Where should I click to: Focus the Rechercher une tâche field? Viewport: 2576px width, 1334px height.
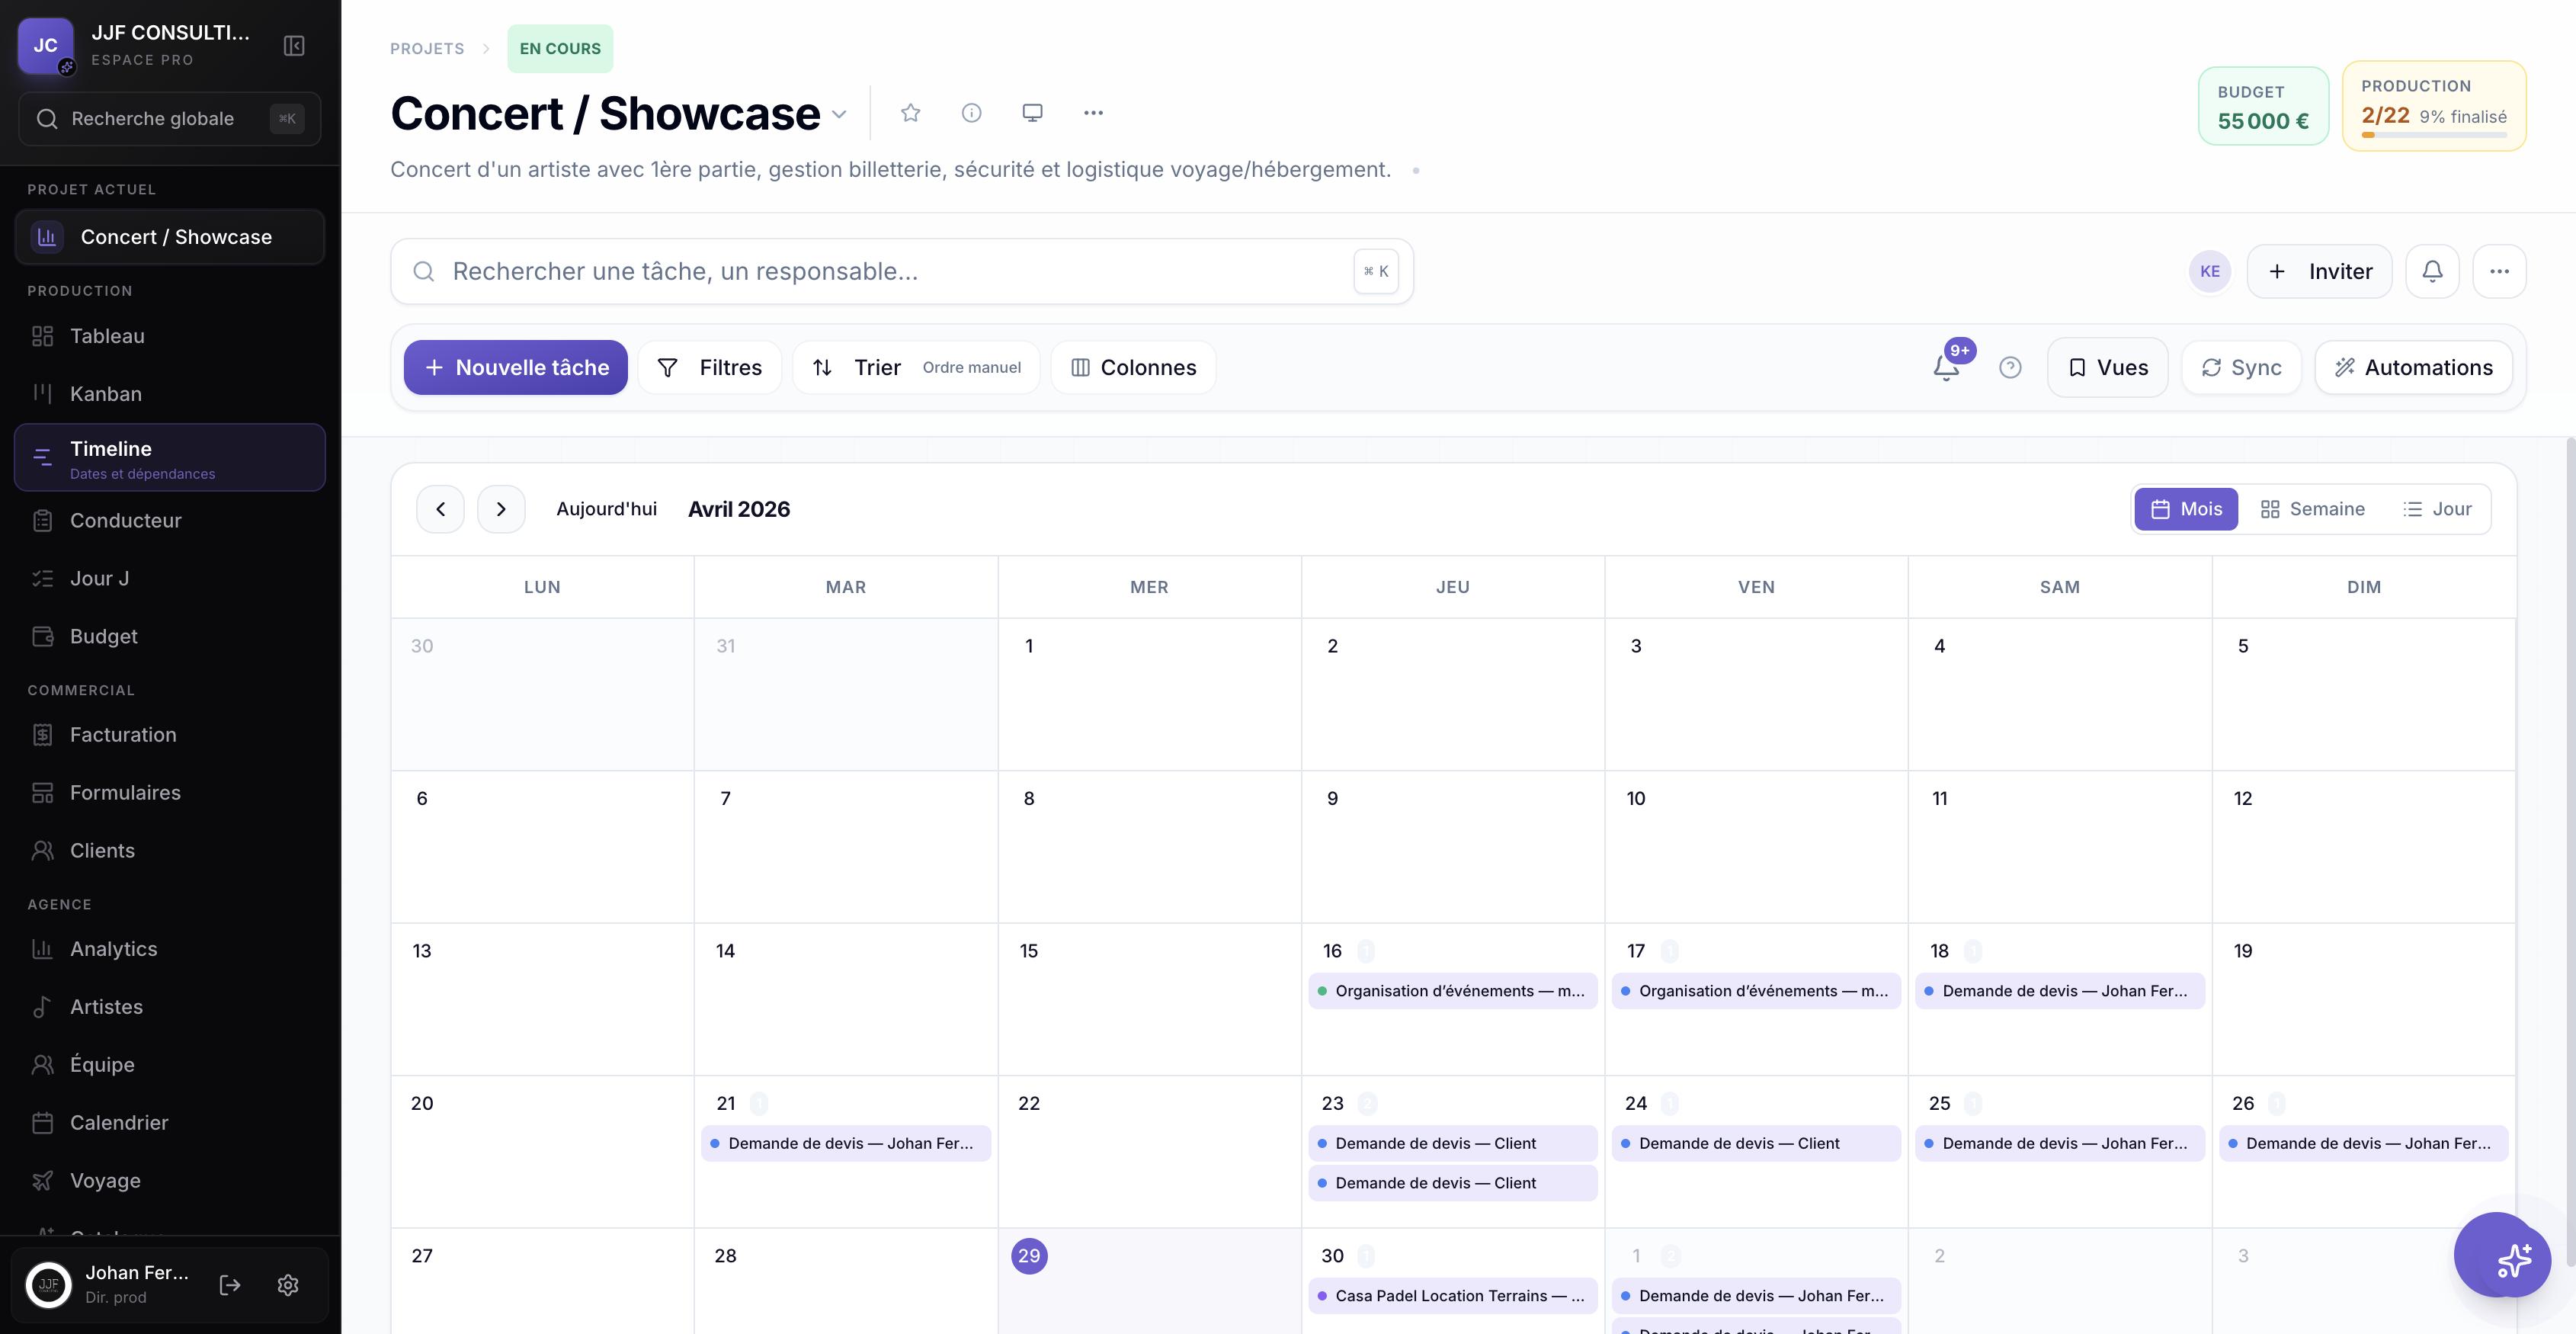tap(901, 271)
